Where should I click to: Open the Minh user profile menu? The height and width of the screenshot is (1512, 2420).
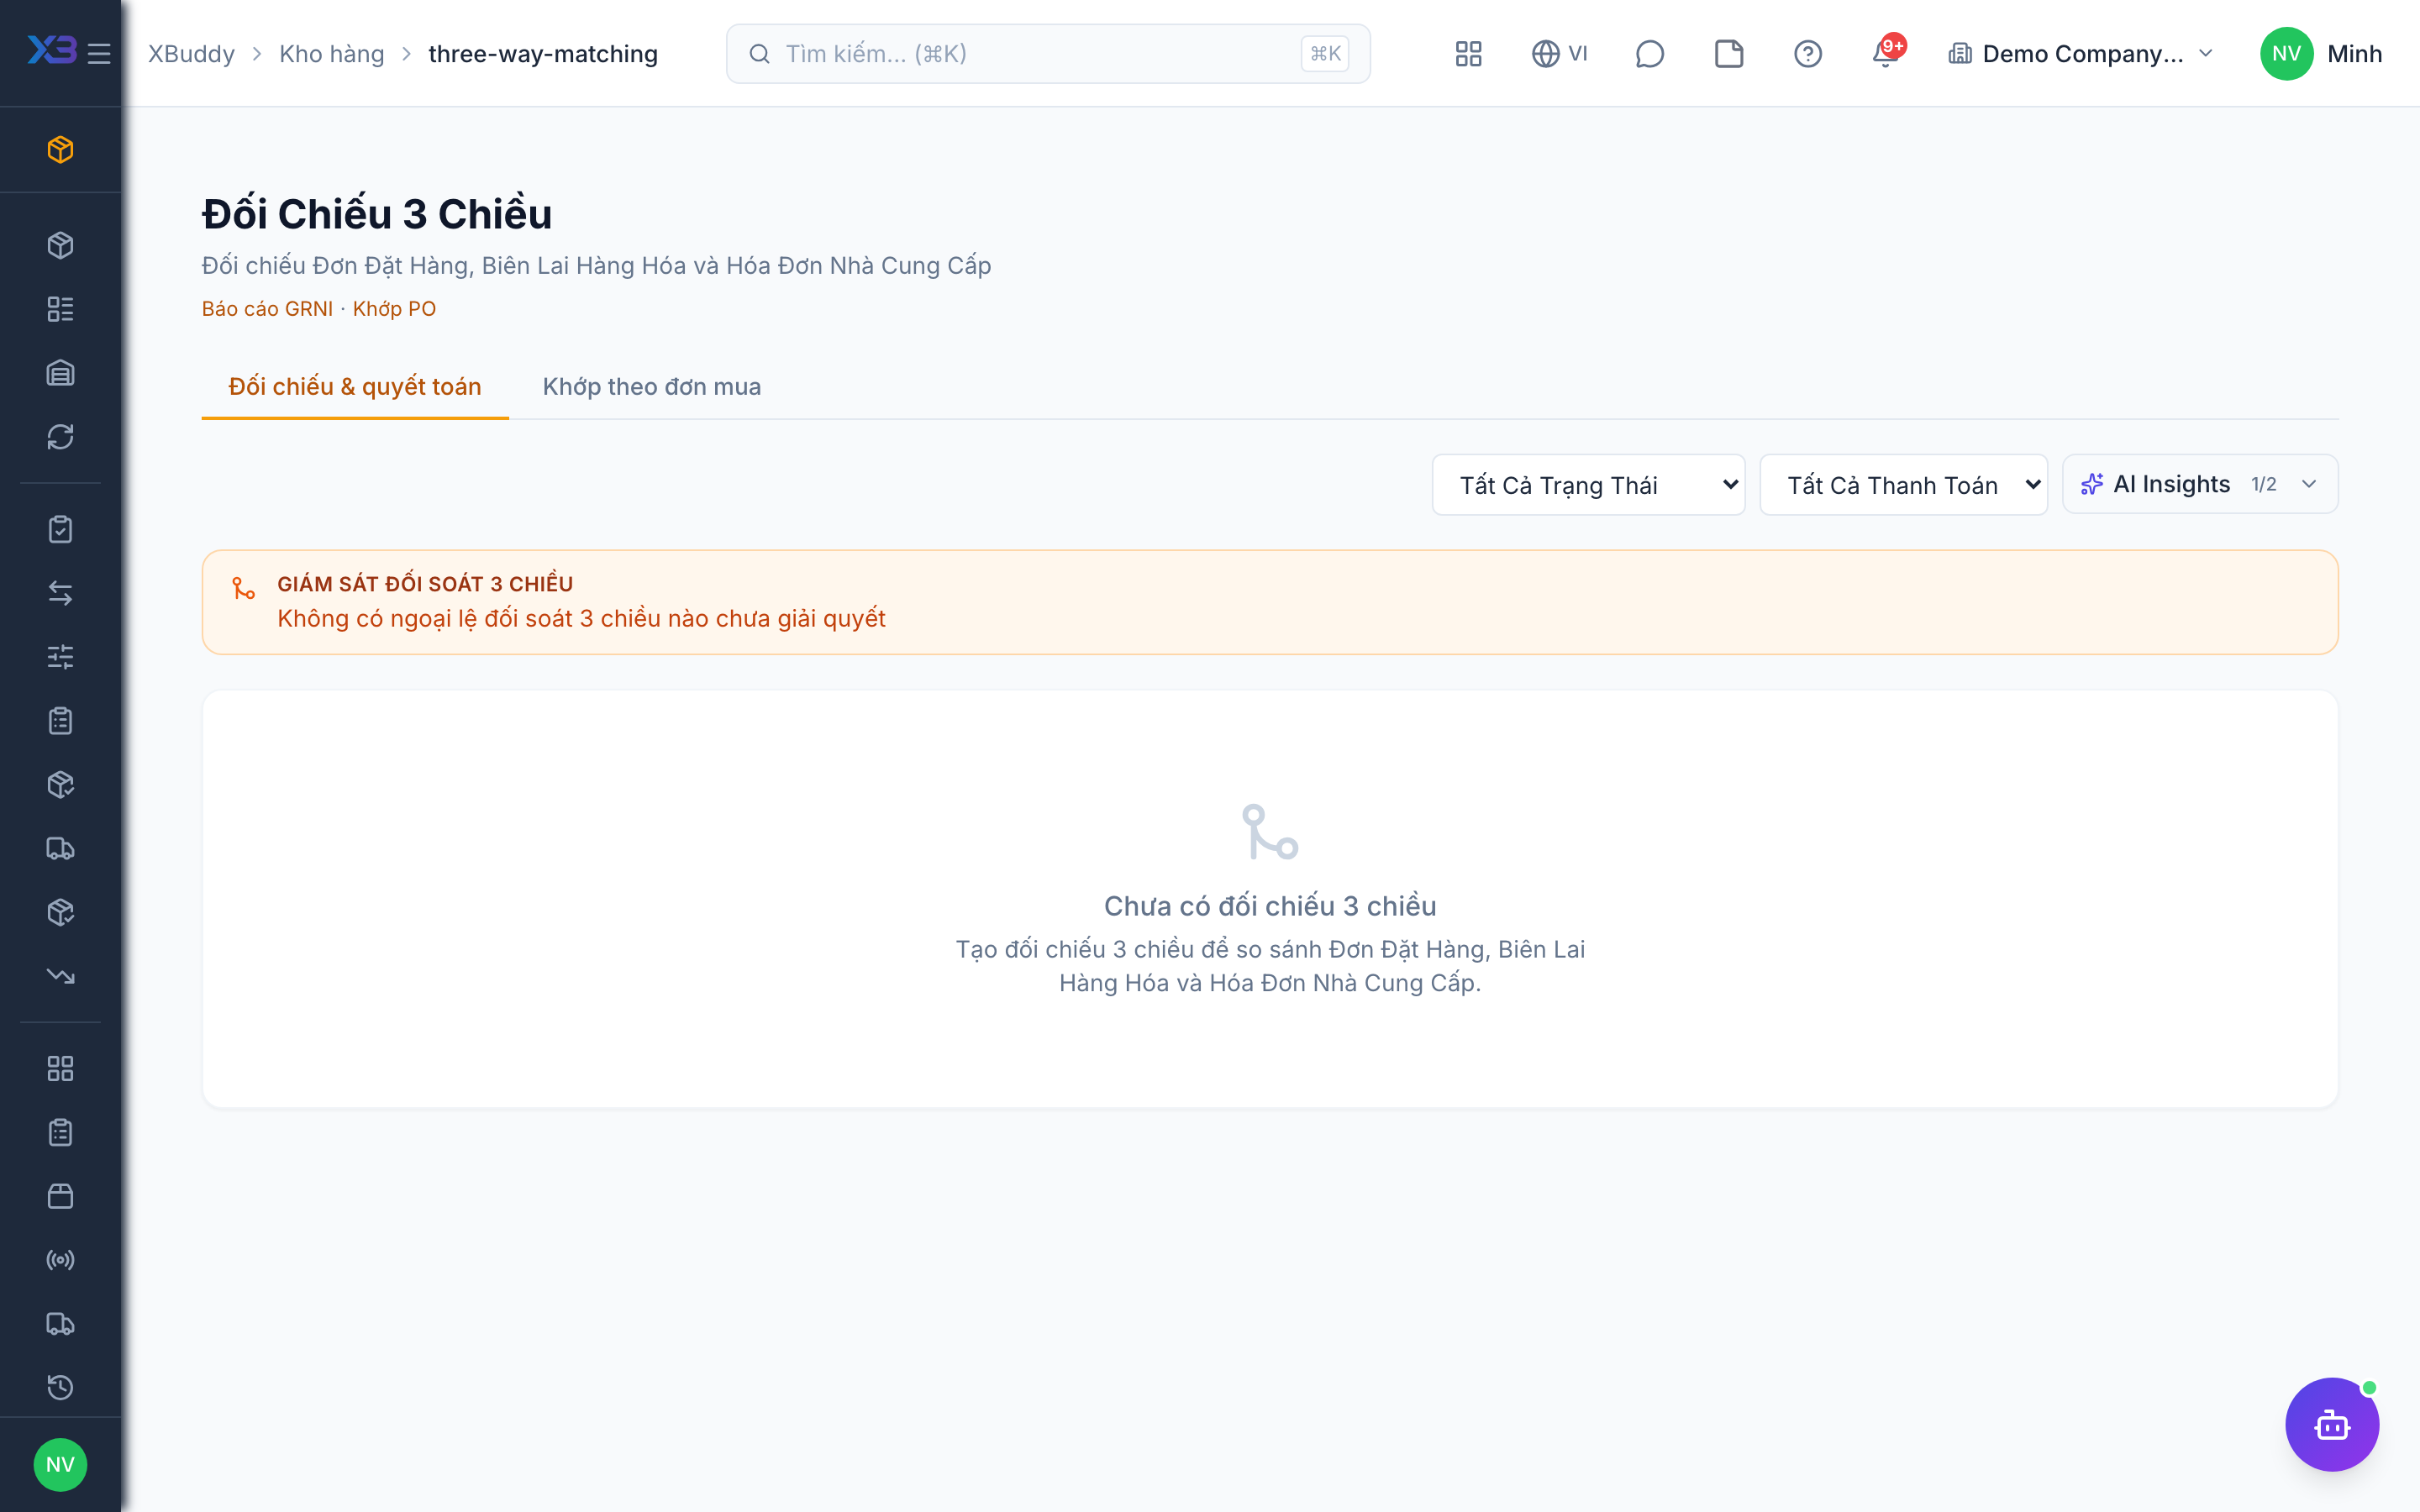2320,53
